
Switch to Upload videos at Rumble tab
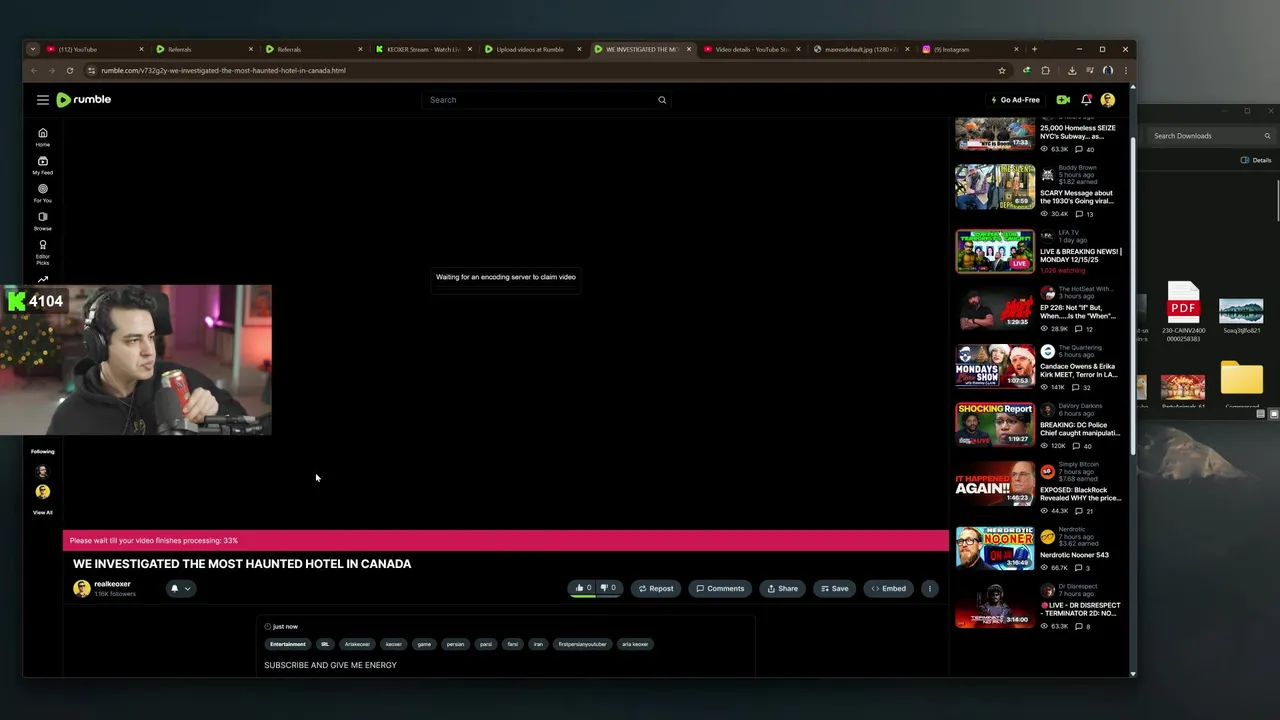532,49
